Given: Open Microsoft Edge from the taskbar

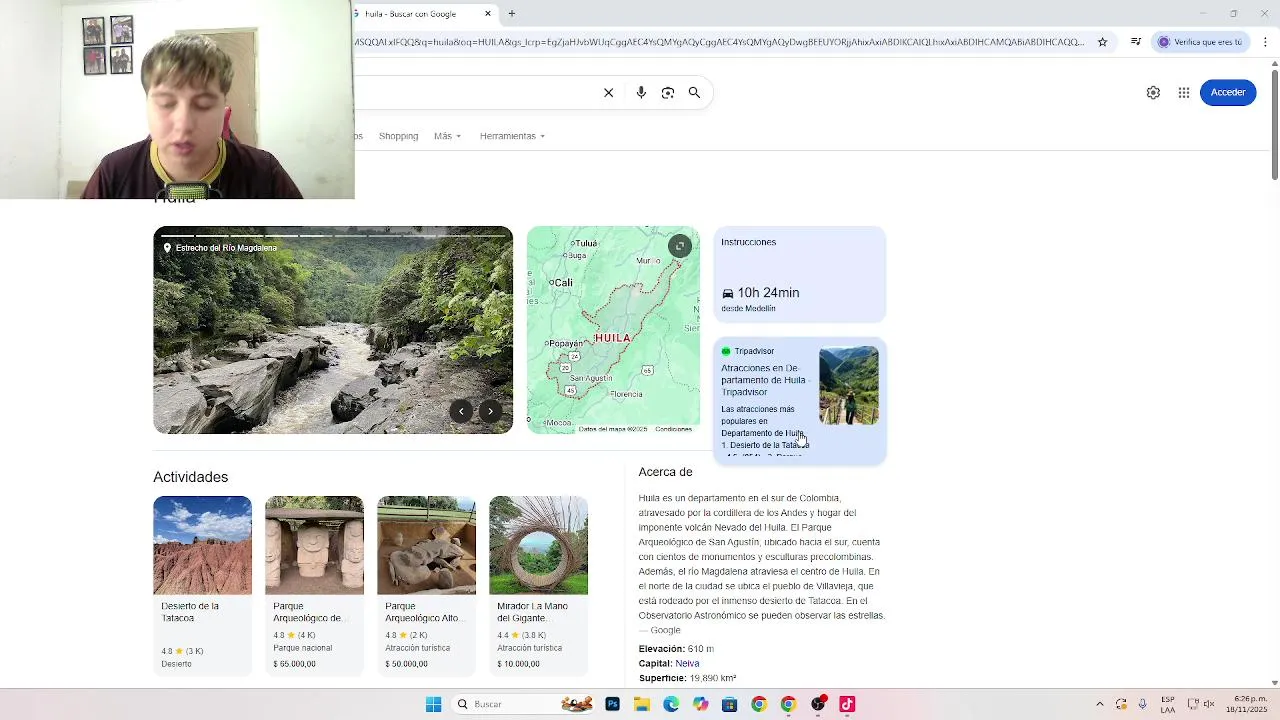Looking at the screenshot, I should click(671, 704).
